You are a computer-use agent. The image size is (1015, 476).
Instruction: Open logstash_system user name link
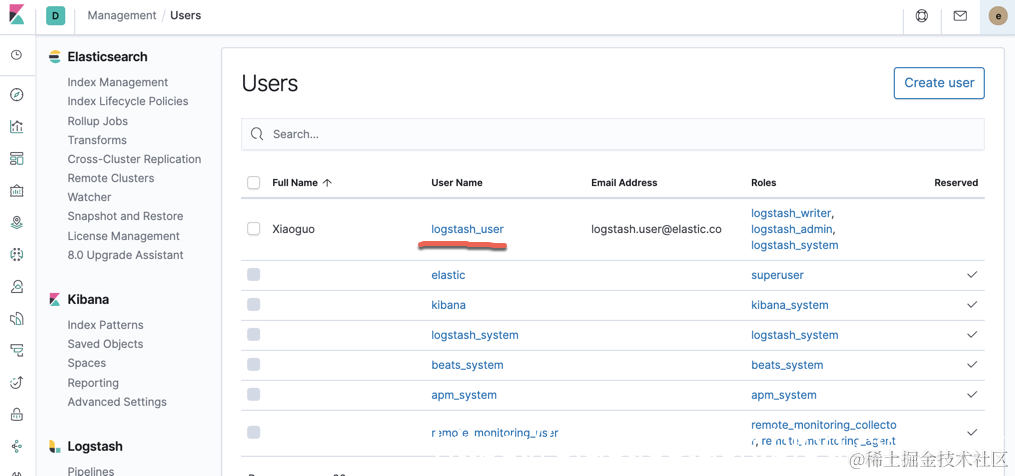(474, 335)
